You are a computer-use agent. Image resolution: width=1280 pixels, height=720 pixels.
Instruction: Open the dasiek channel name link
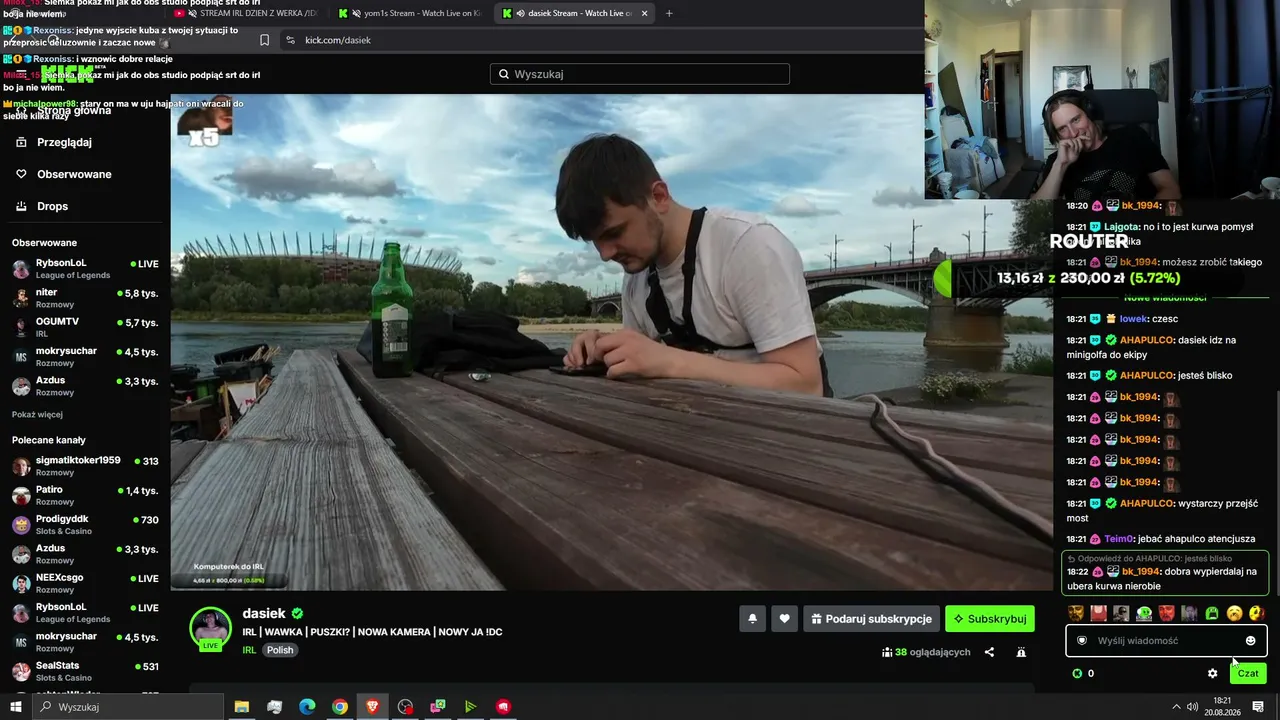[x=264, y=614]
